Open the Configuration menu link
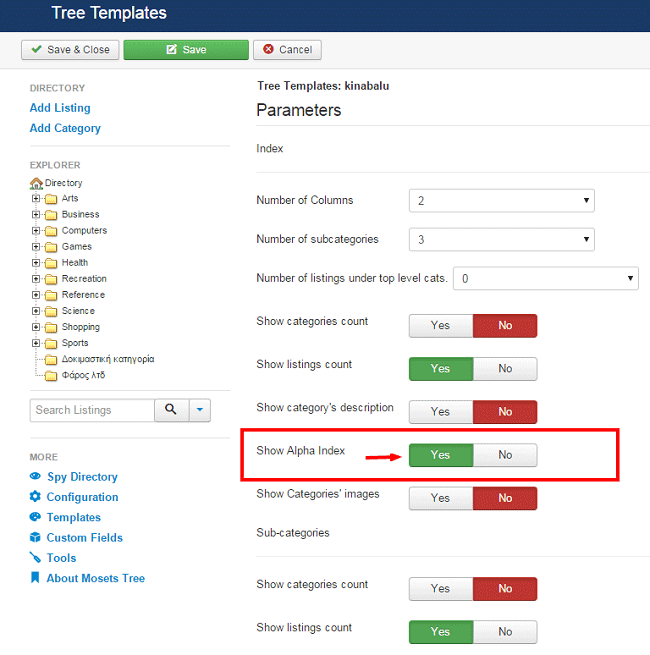This screenshot has width=650, height=655. tap(82, 497)
